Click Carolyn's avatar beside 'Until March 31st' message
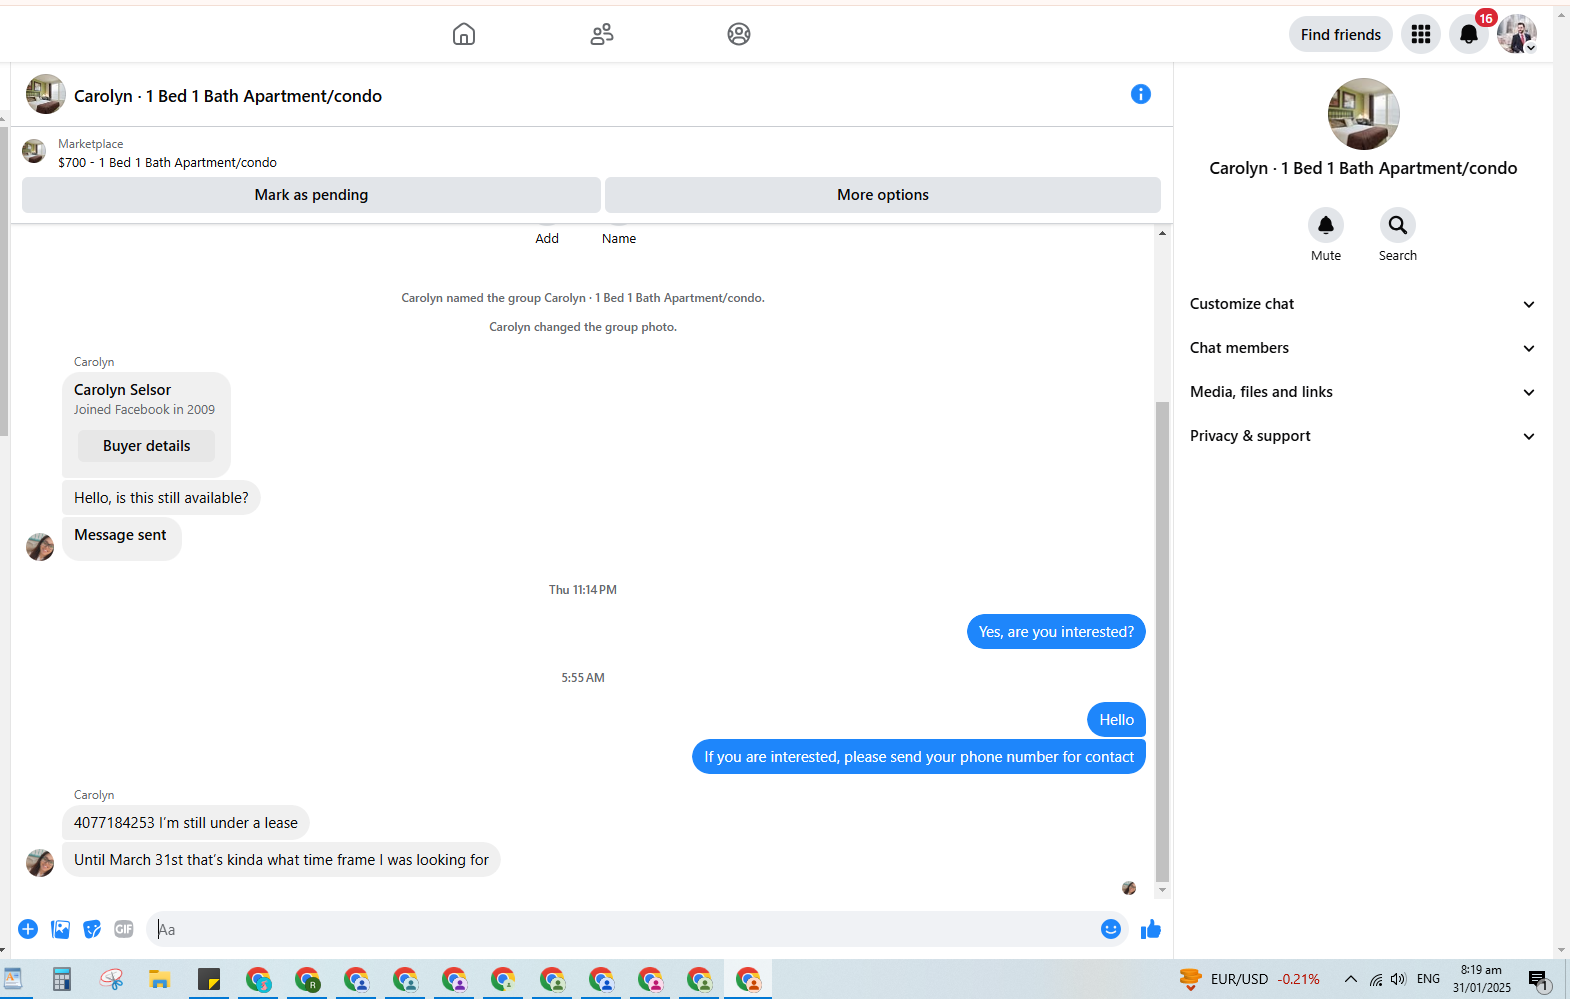1570x999 pixels. pos(40,862)
